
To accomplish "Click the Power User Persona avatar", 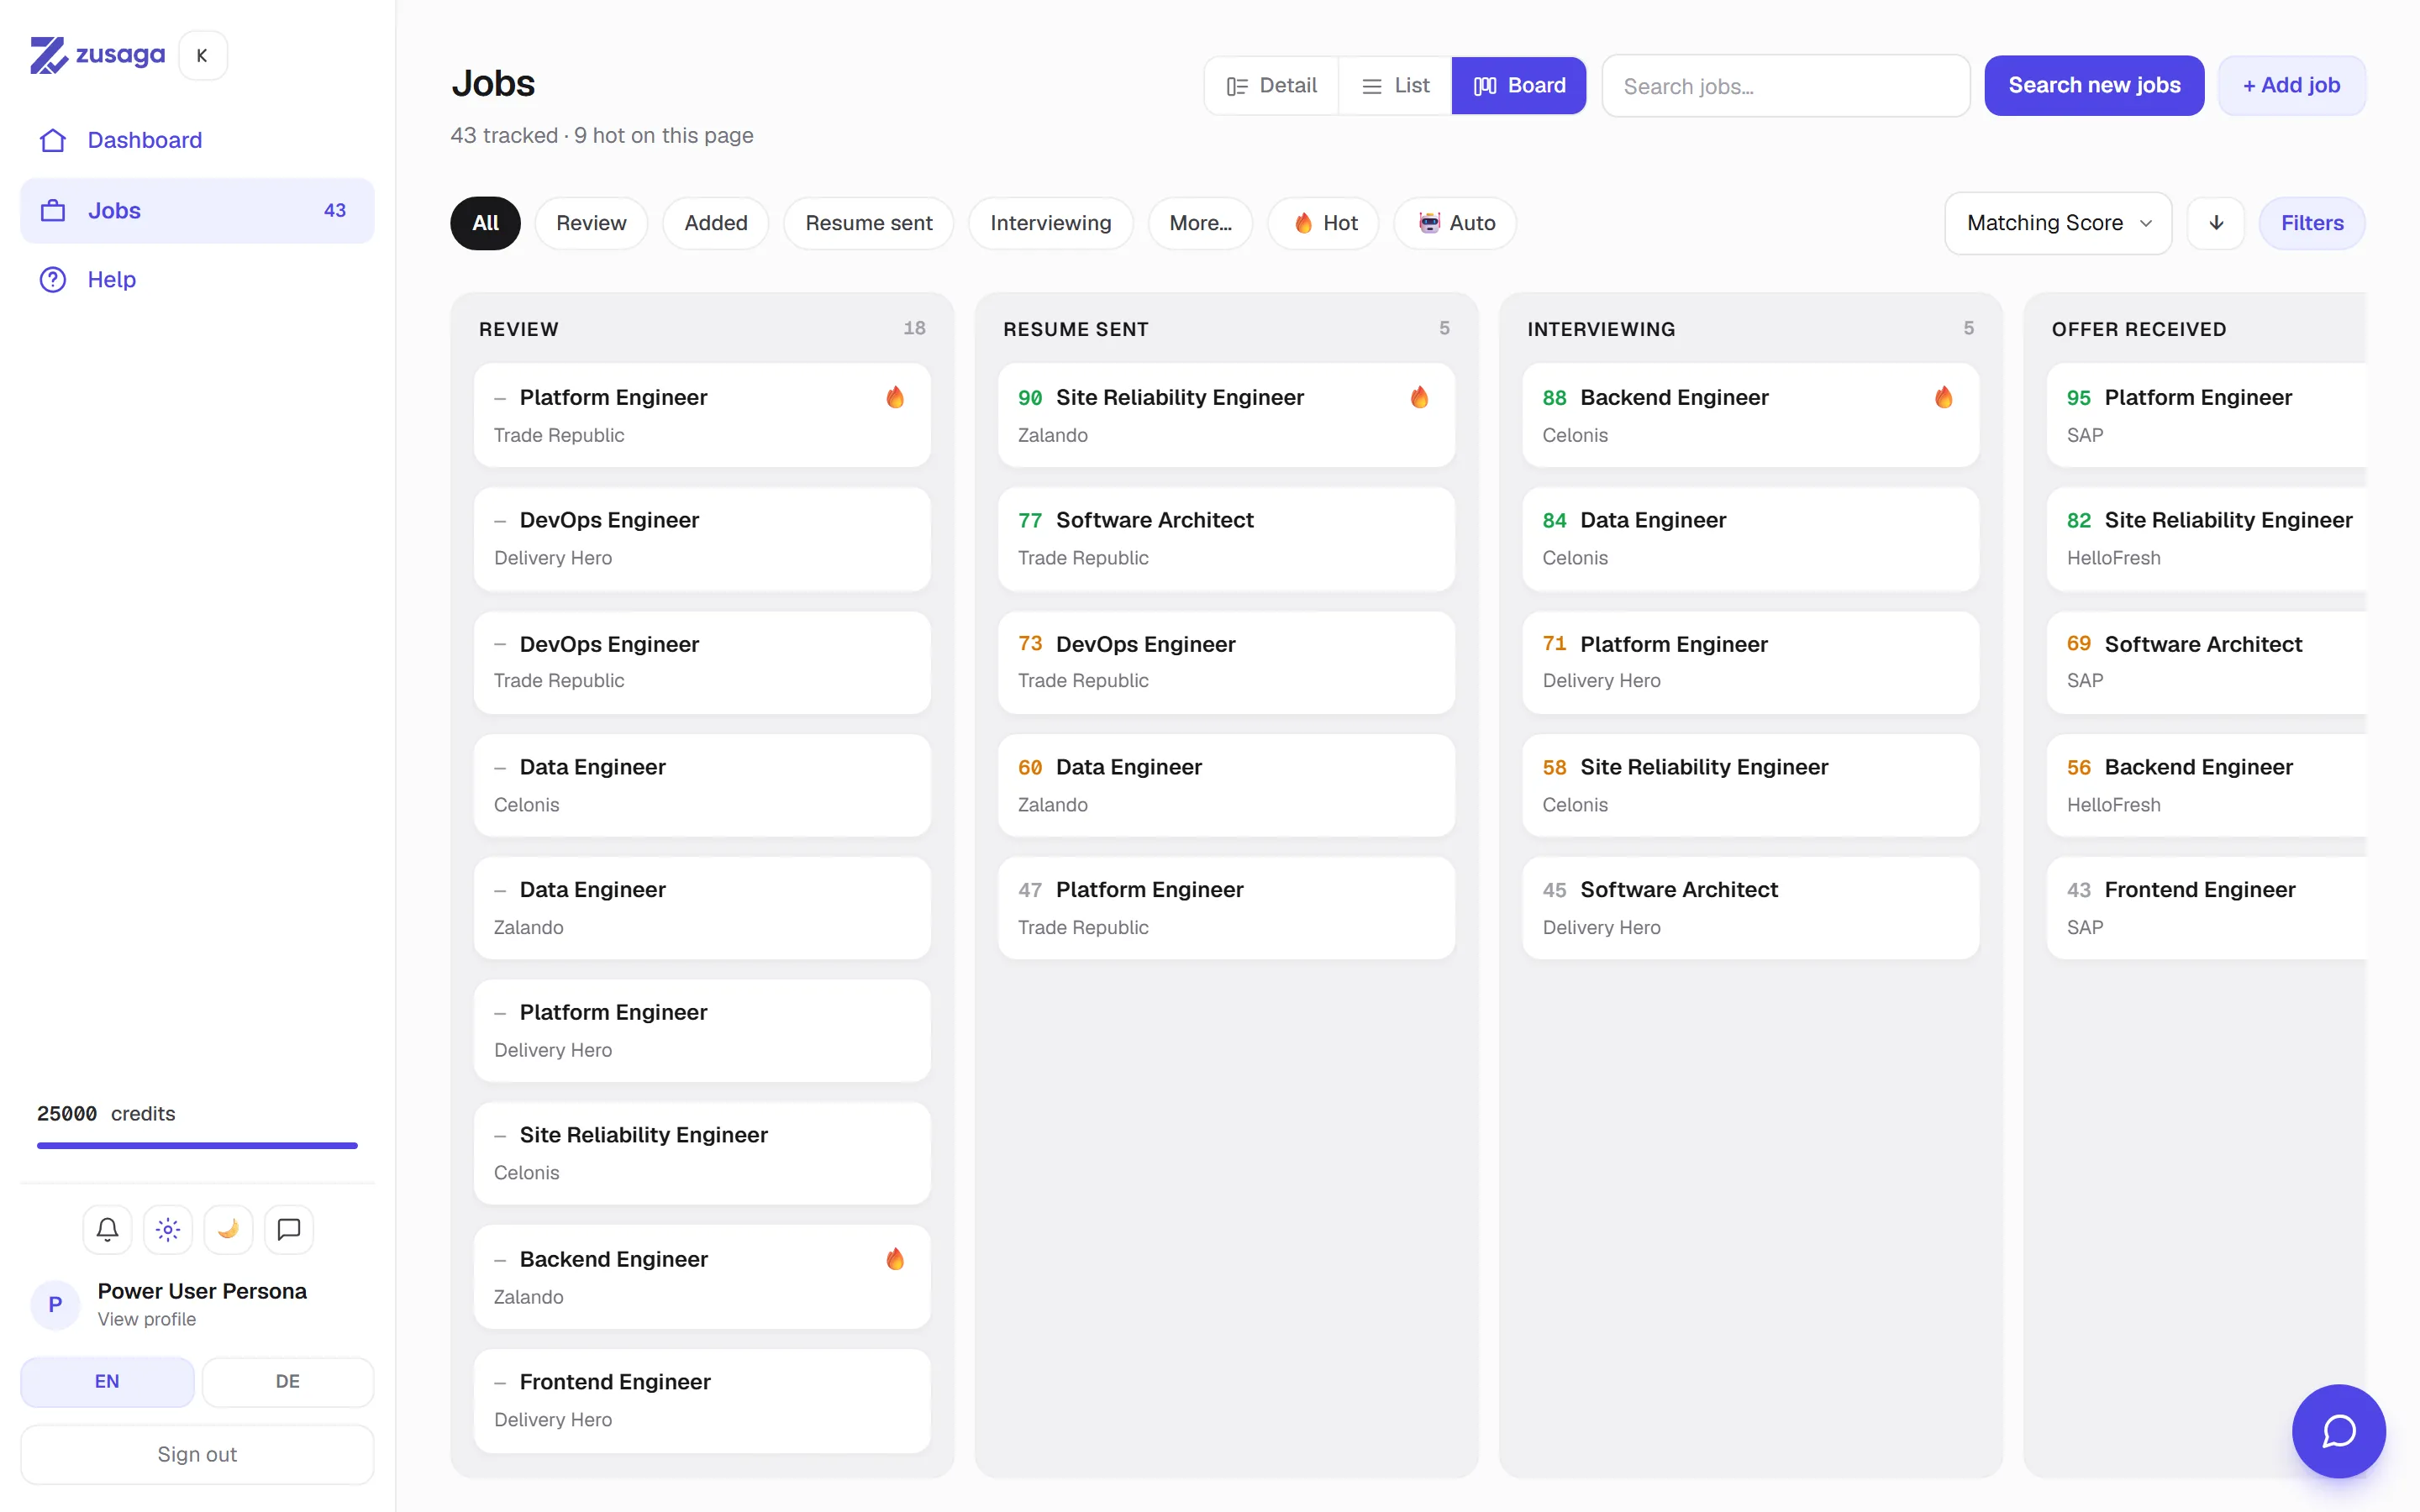I will [55, 1304].
